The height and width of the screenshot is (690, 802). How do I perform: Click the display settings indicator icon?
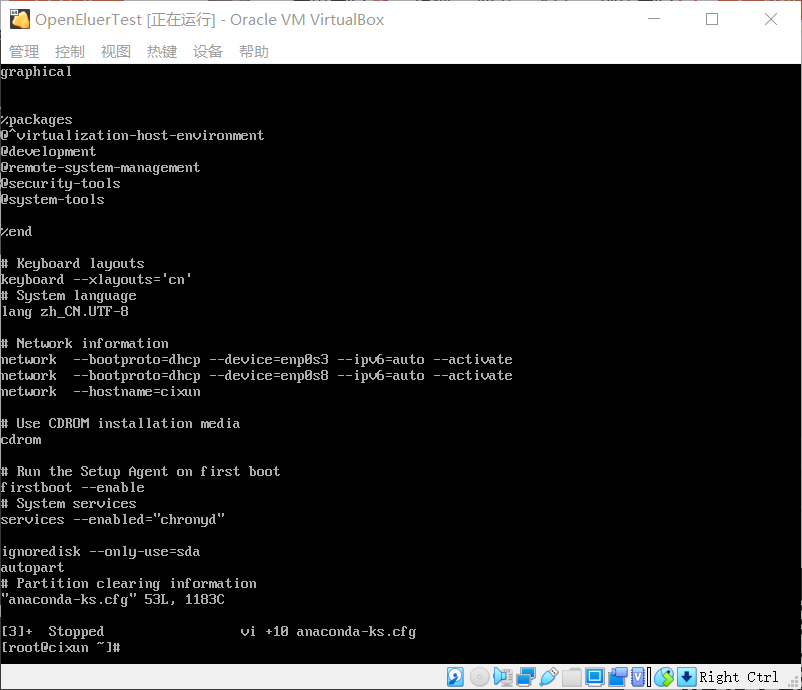click(595, 677)
